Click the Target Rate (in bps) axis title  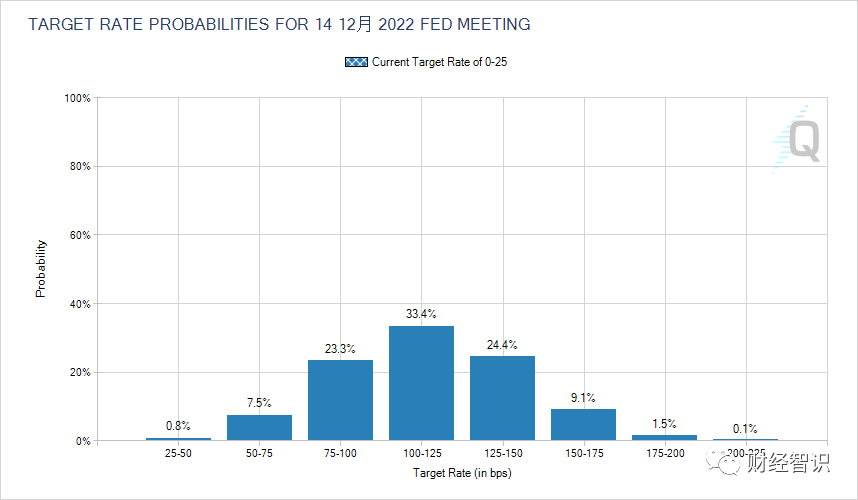pos(461,473)
